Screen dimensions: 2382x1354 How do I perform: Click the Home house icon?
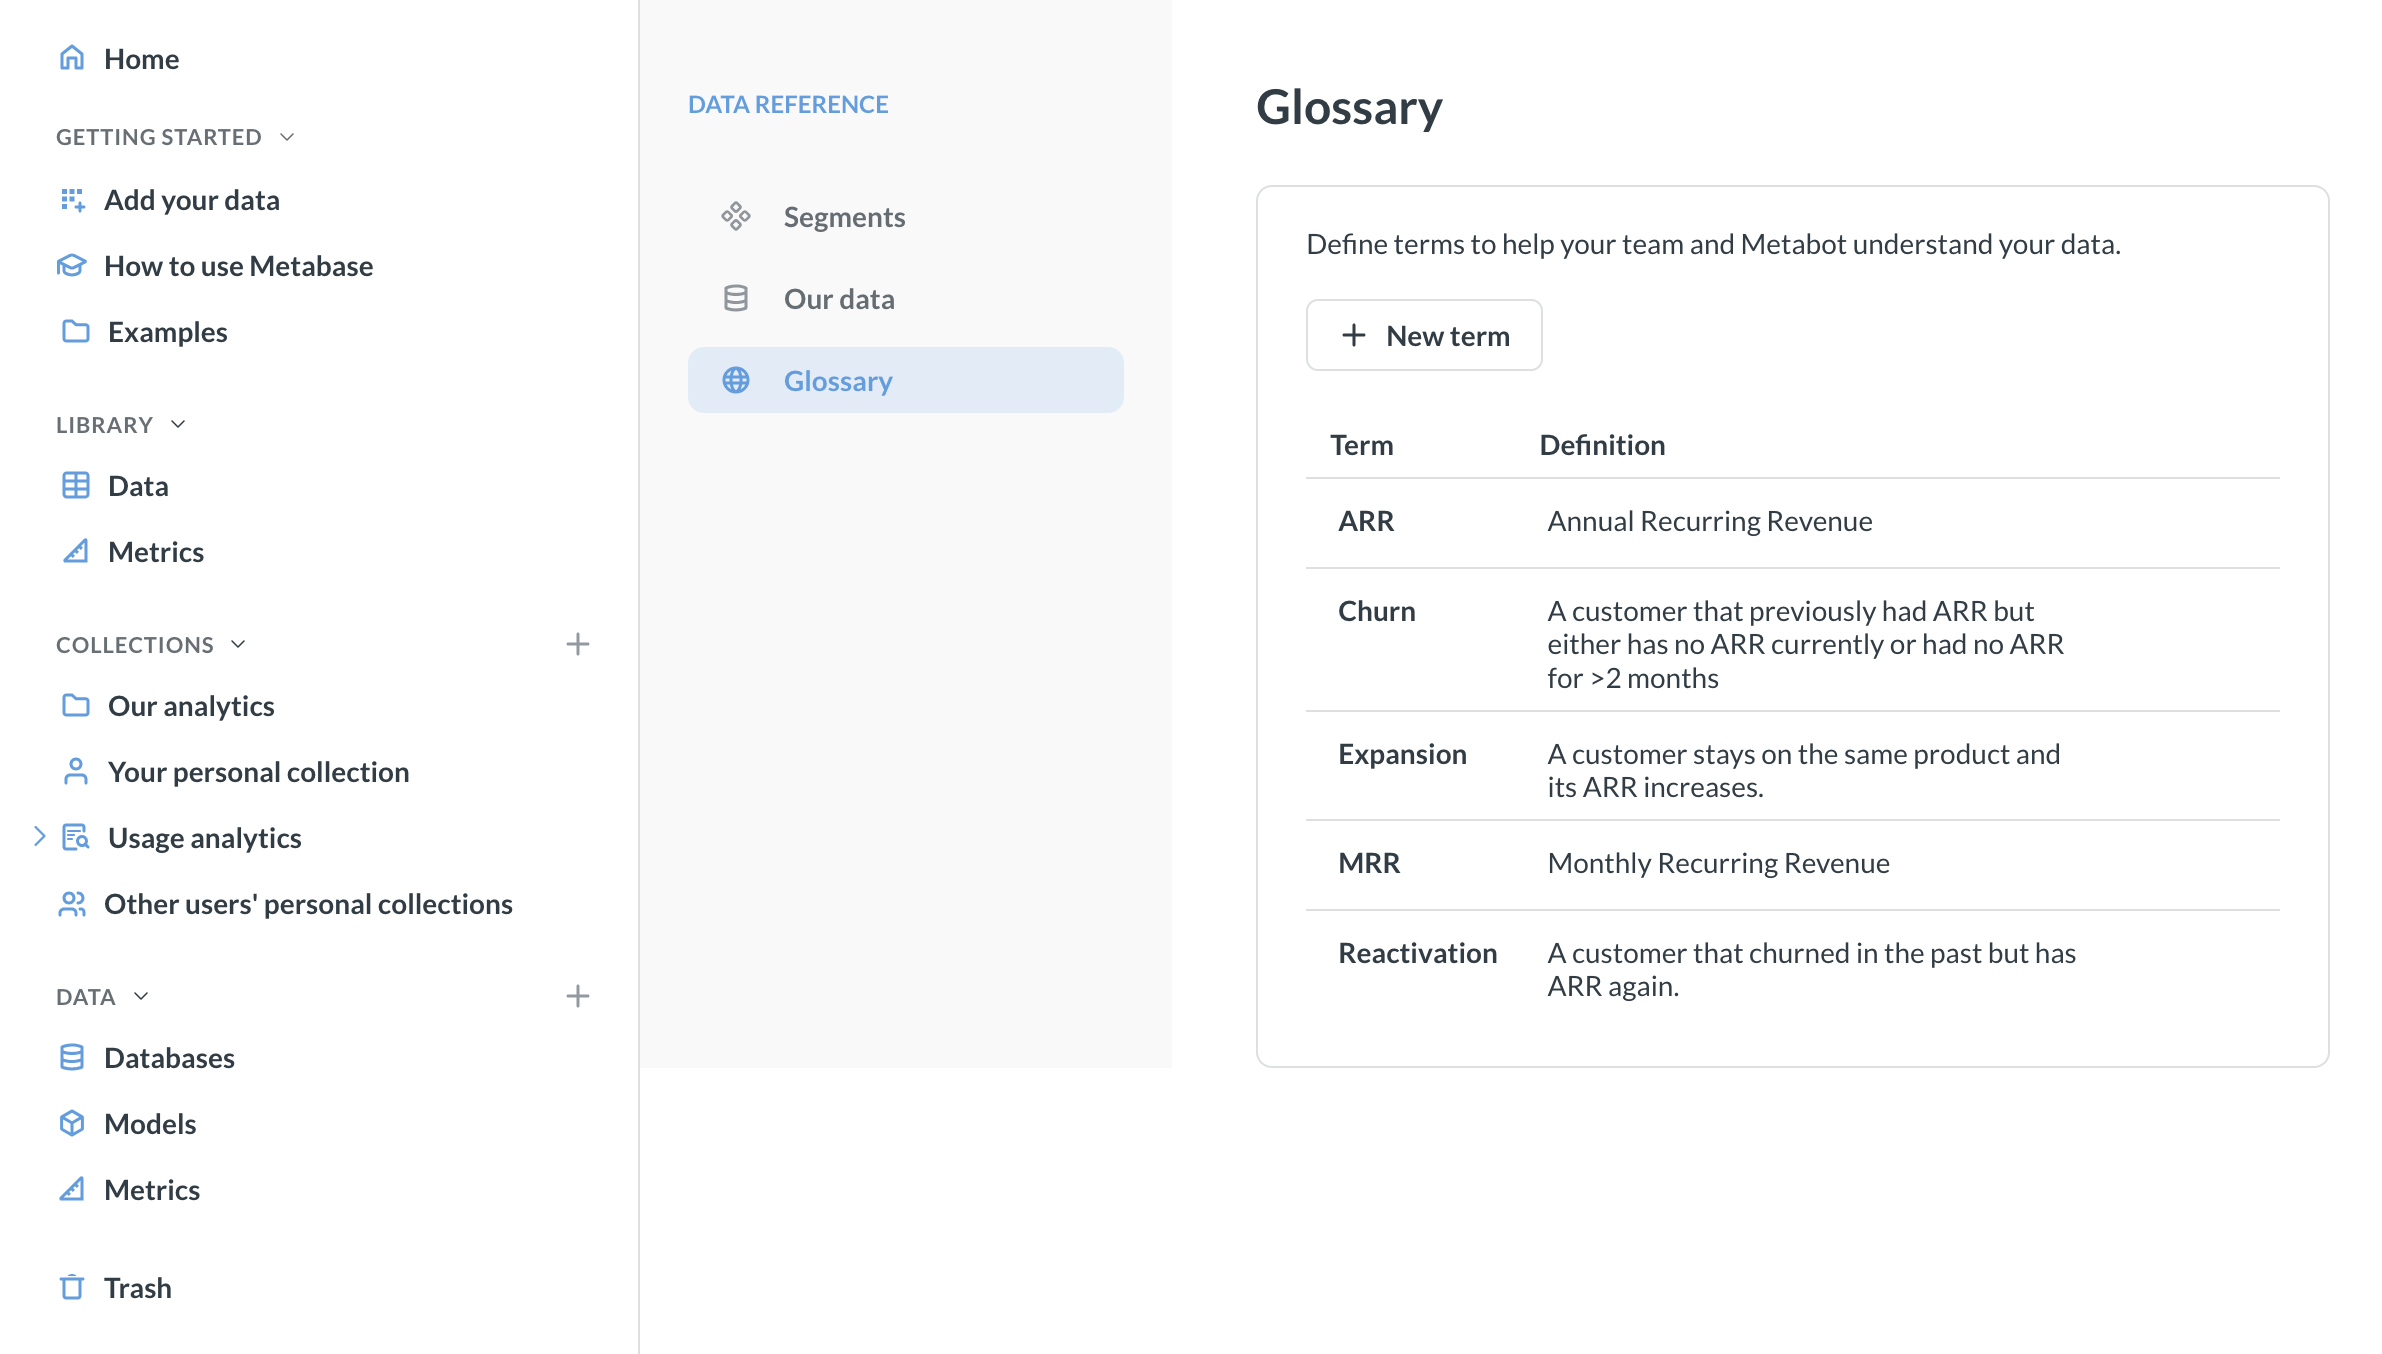click(72, 58)
